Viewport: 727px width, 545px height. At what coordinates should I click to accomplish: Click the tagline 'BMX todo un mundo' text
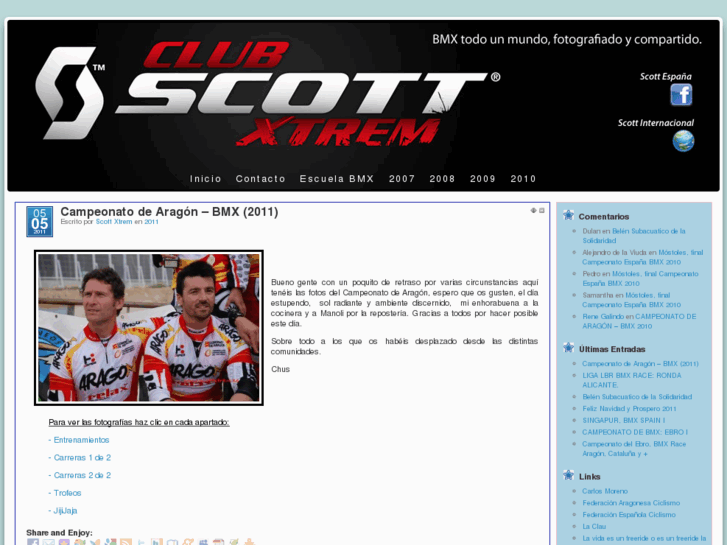567,39
